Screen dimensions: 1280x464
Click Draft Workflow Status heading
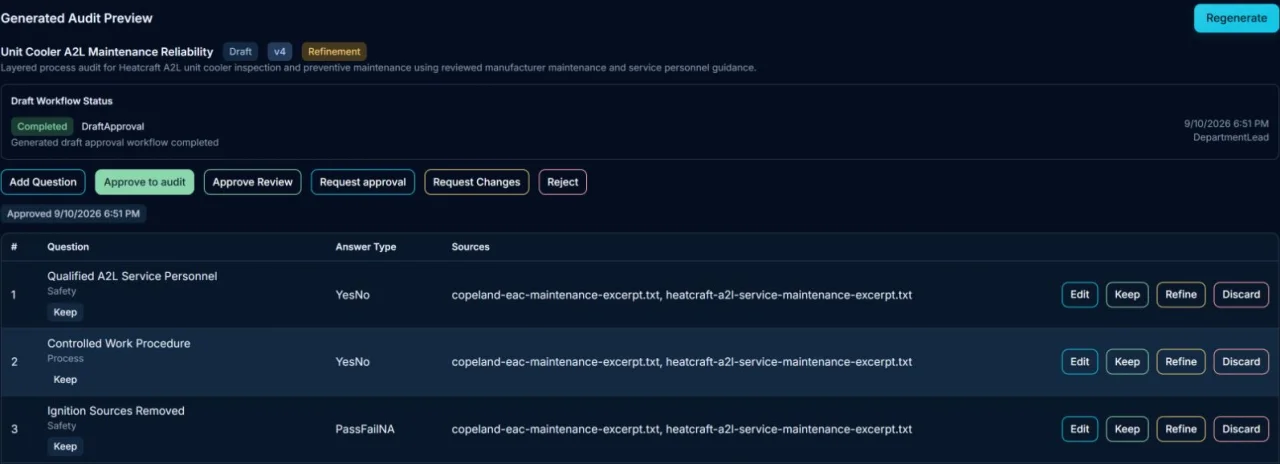point(62,101)
